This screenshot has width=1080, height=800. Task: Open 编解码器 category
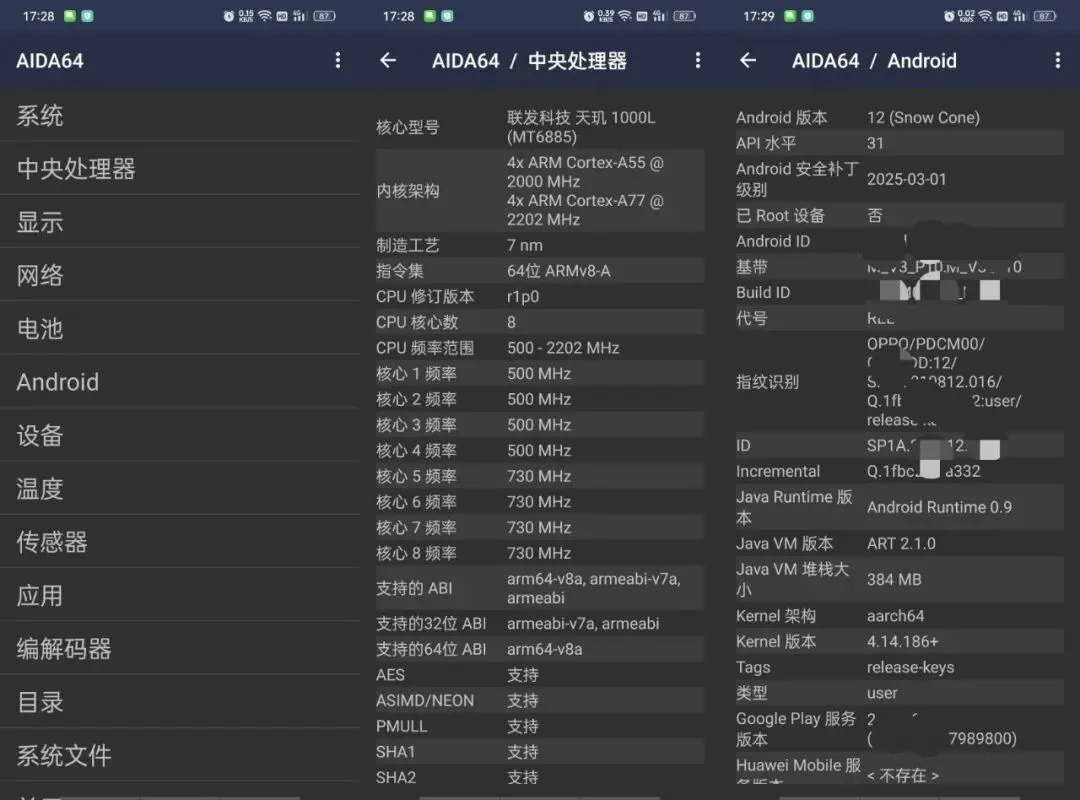click(180, 649)
